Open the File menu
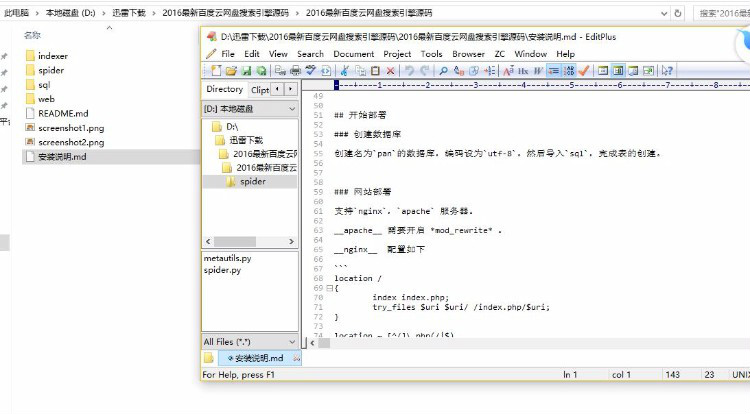Image resolution: width=750 pixels, height=414 pixels. tap(228, 54)
